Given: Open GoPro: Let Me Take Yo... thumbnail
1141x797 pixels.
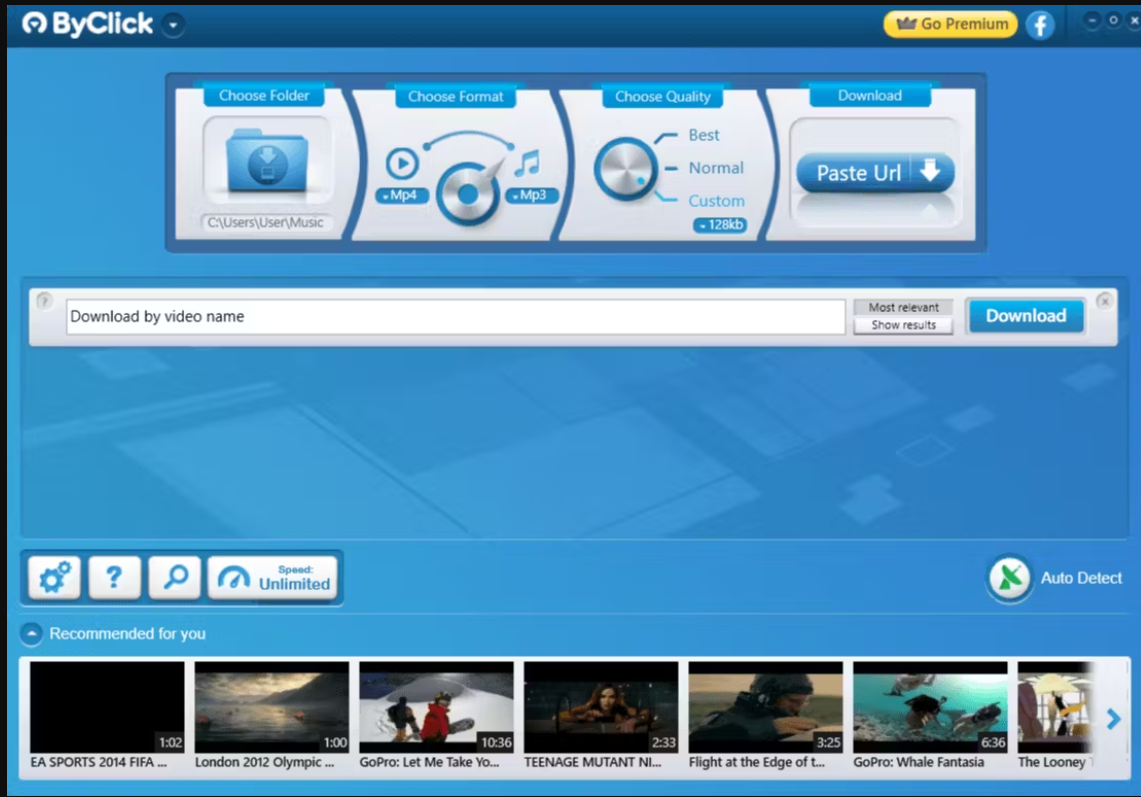Looking at the screenshot, I should [x=436, y=707].
